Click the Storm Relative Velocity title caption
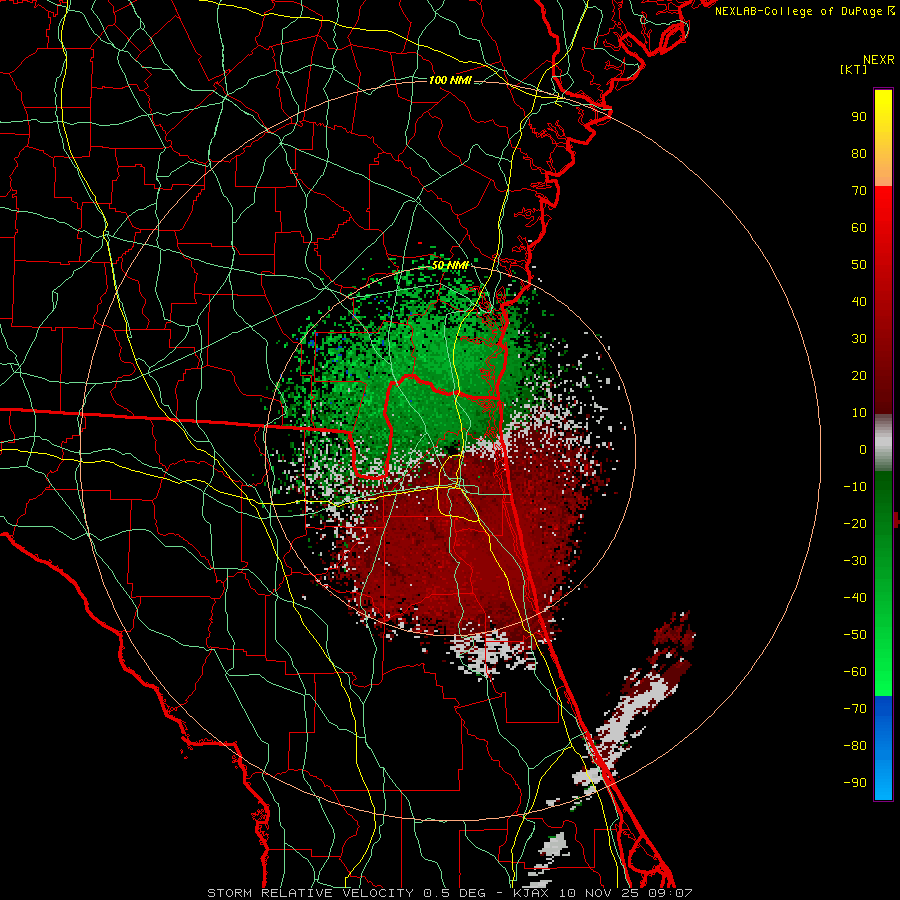 450,893
